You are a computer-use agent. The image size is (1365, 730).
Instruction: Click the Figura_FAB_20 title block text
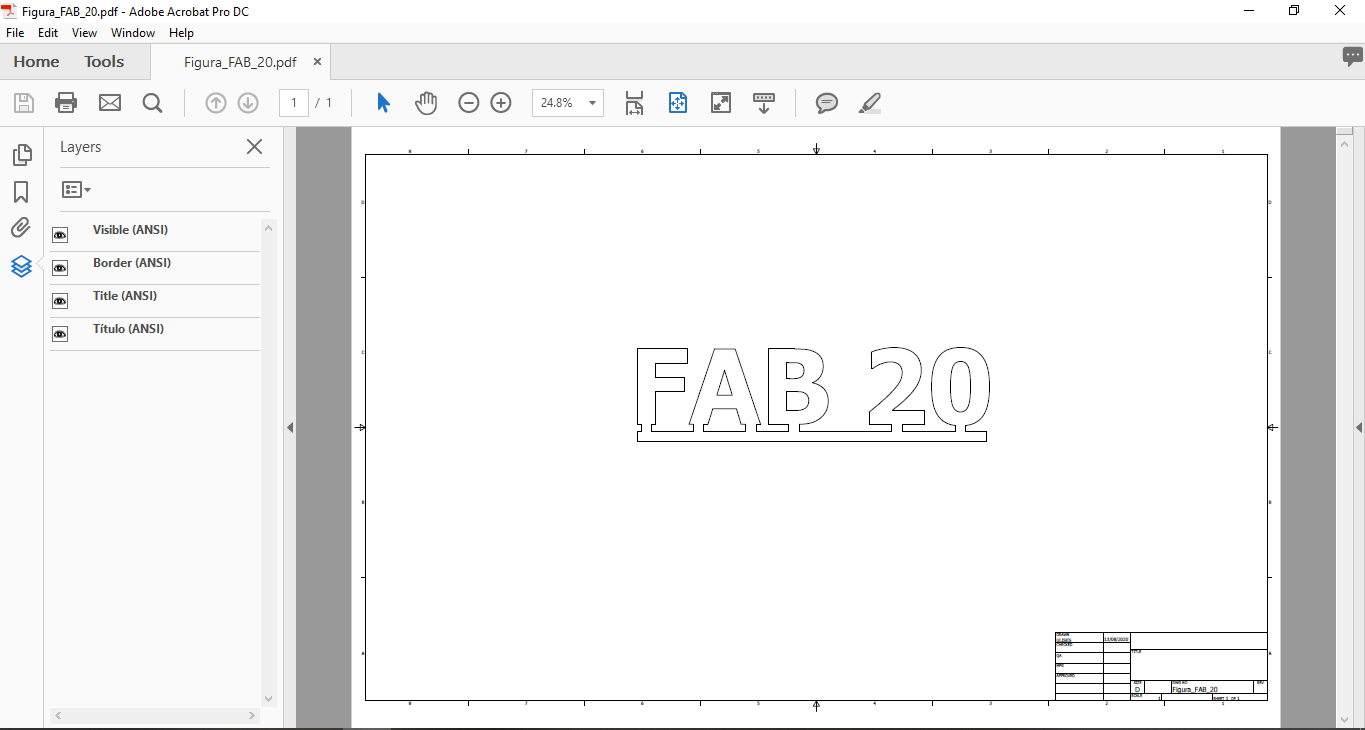coord(1195,690)
